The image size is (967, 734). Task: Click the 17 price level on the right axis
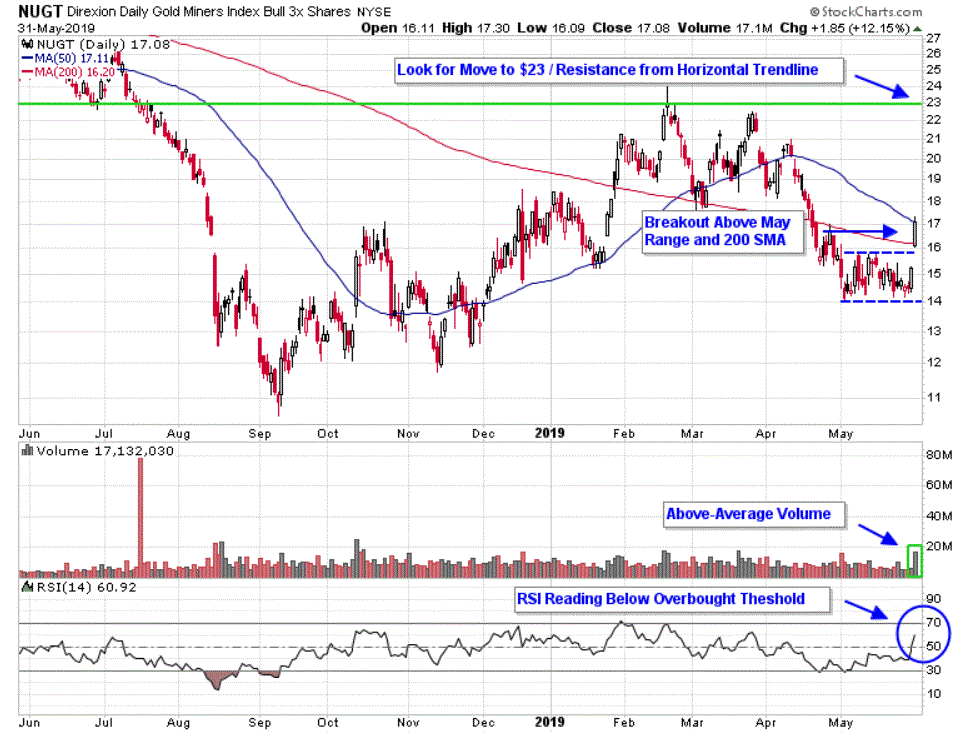click(934, 223)
